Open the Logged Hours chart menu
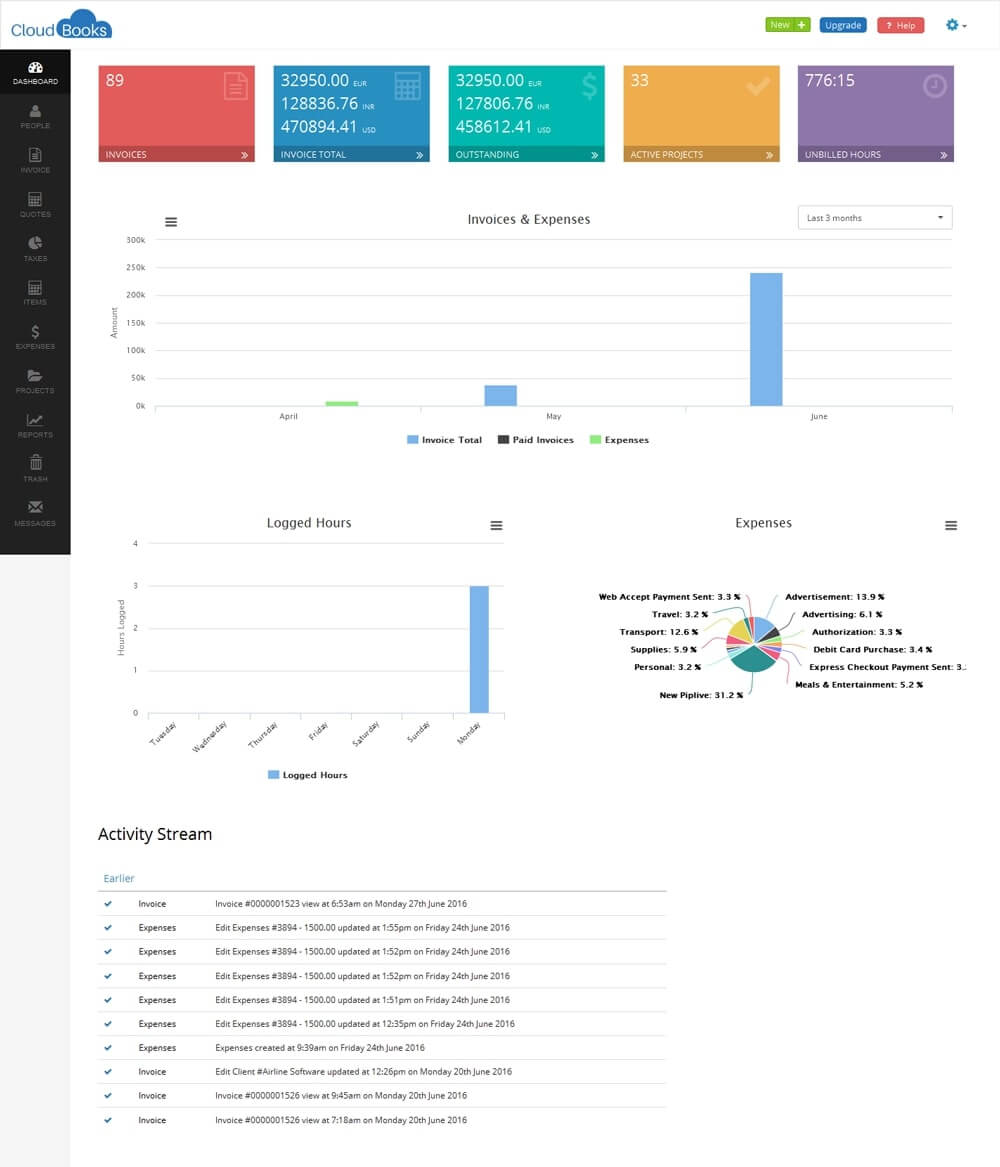 pyautogui.click(x=496, y=526)
